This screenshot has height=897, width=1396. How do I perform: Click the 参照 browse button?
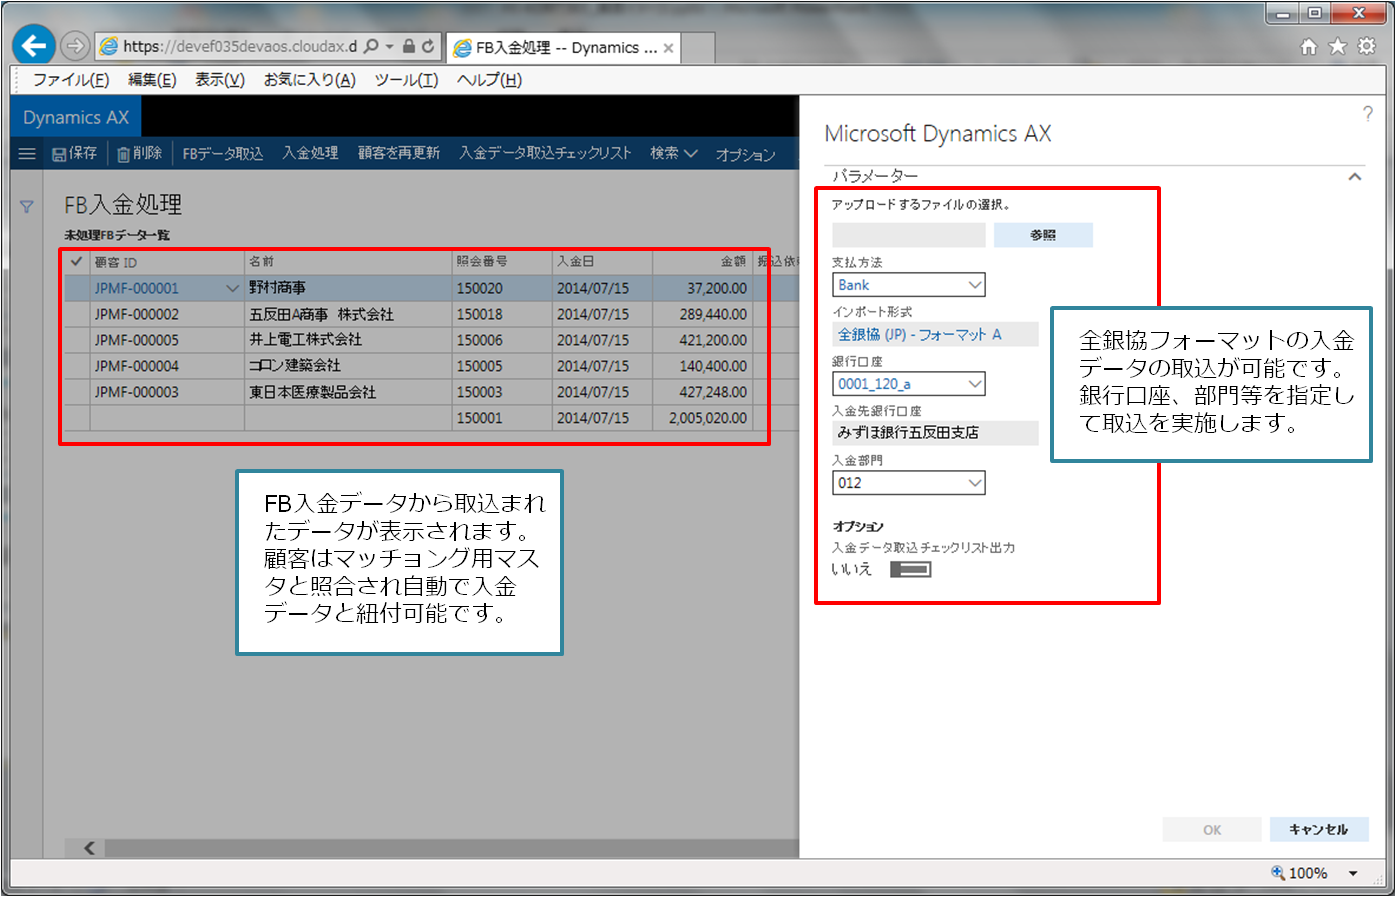point(1043,235)
